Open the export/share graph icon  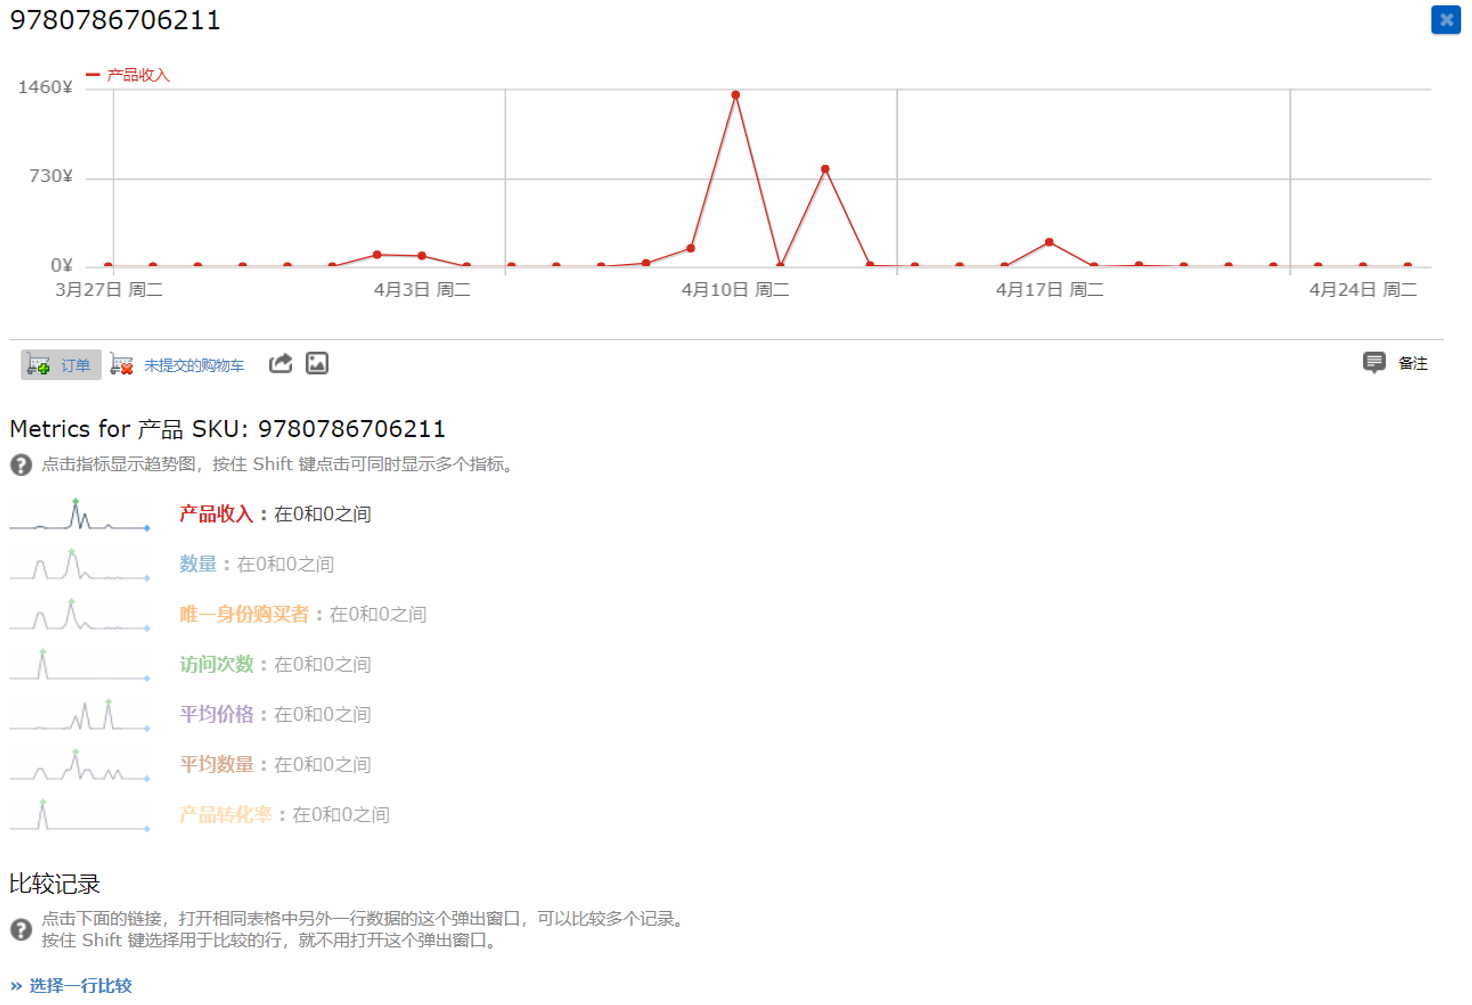[x=281, y=363]
